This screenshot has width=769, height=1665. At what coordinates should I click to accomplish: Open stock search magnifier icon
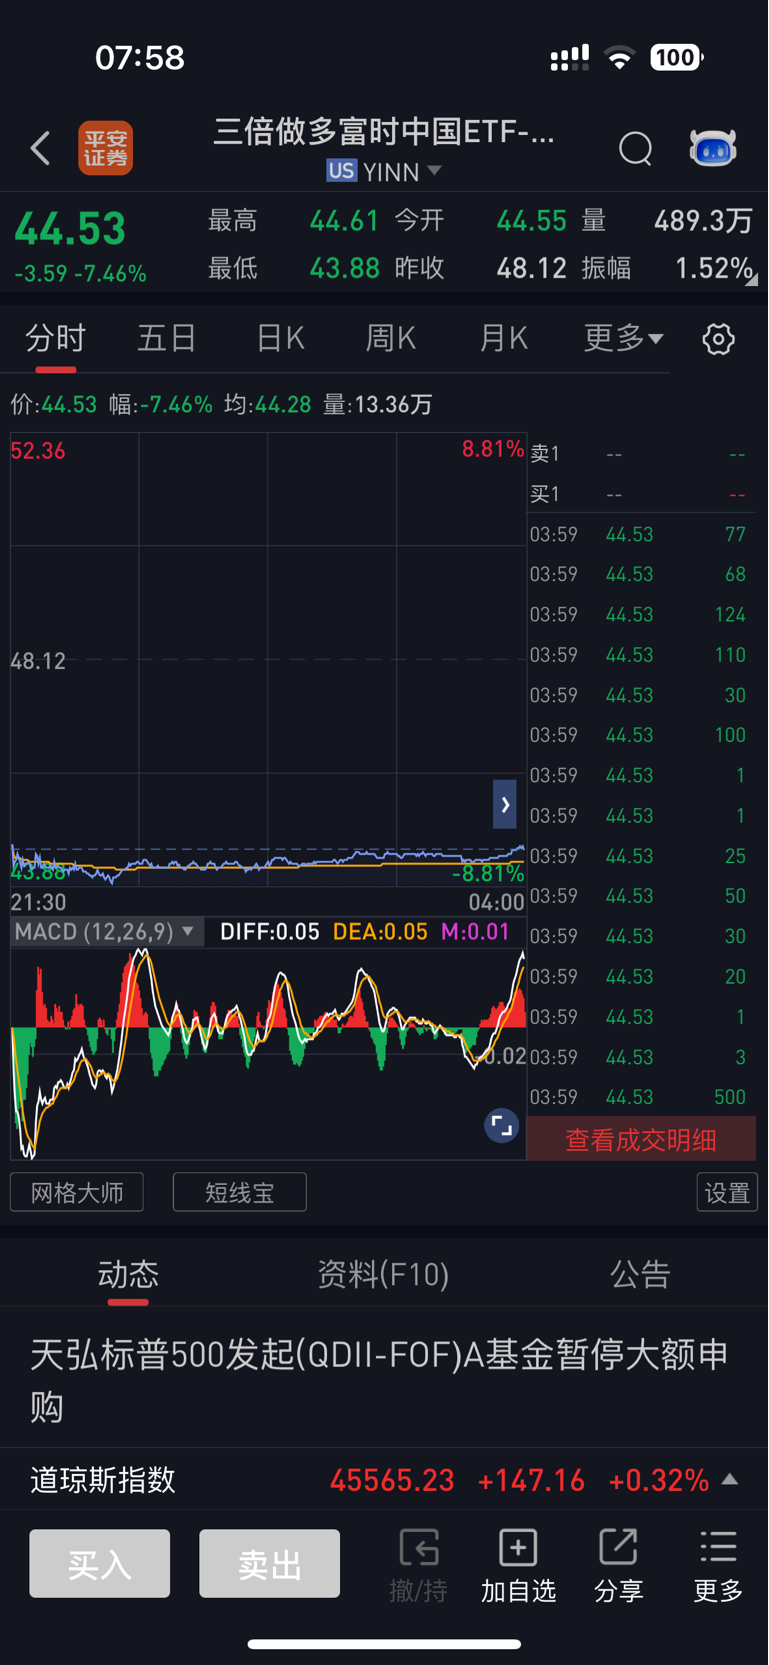635,149
